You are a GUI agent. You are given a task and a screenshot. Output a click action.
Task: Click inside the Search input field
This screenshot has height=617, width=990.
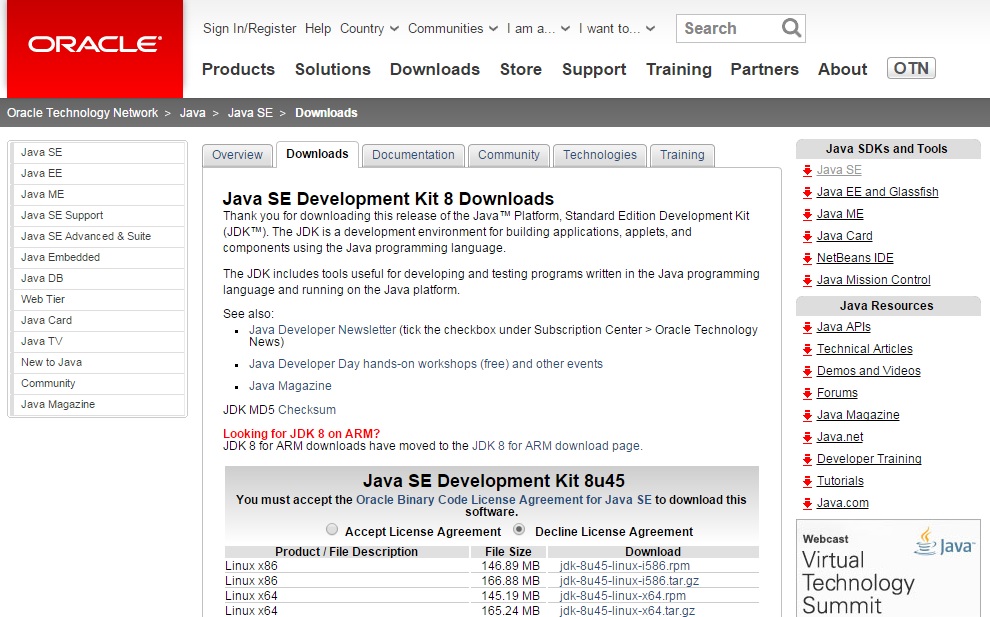click(x=725, y=28)
